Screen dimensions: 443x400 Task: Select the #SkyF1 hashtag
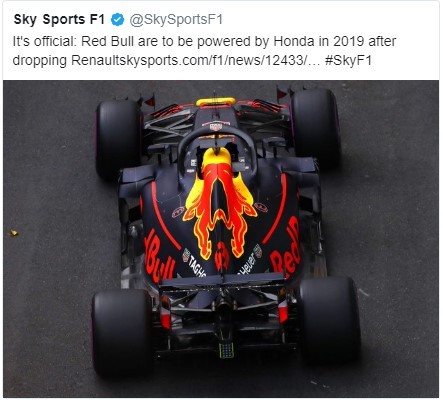[348, 61]
